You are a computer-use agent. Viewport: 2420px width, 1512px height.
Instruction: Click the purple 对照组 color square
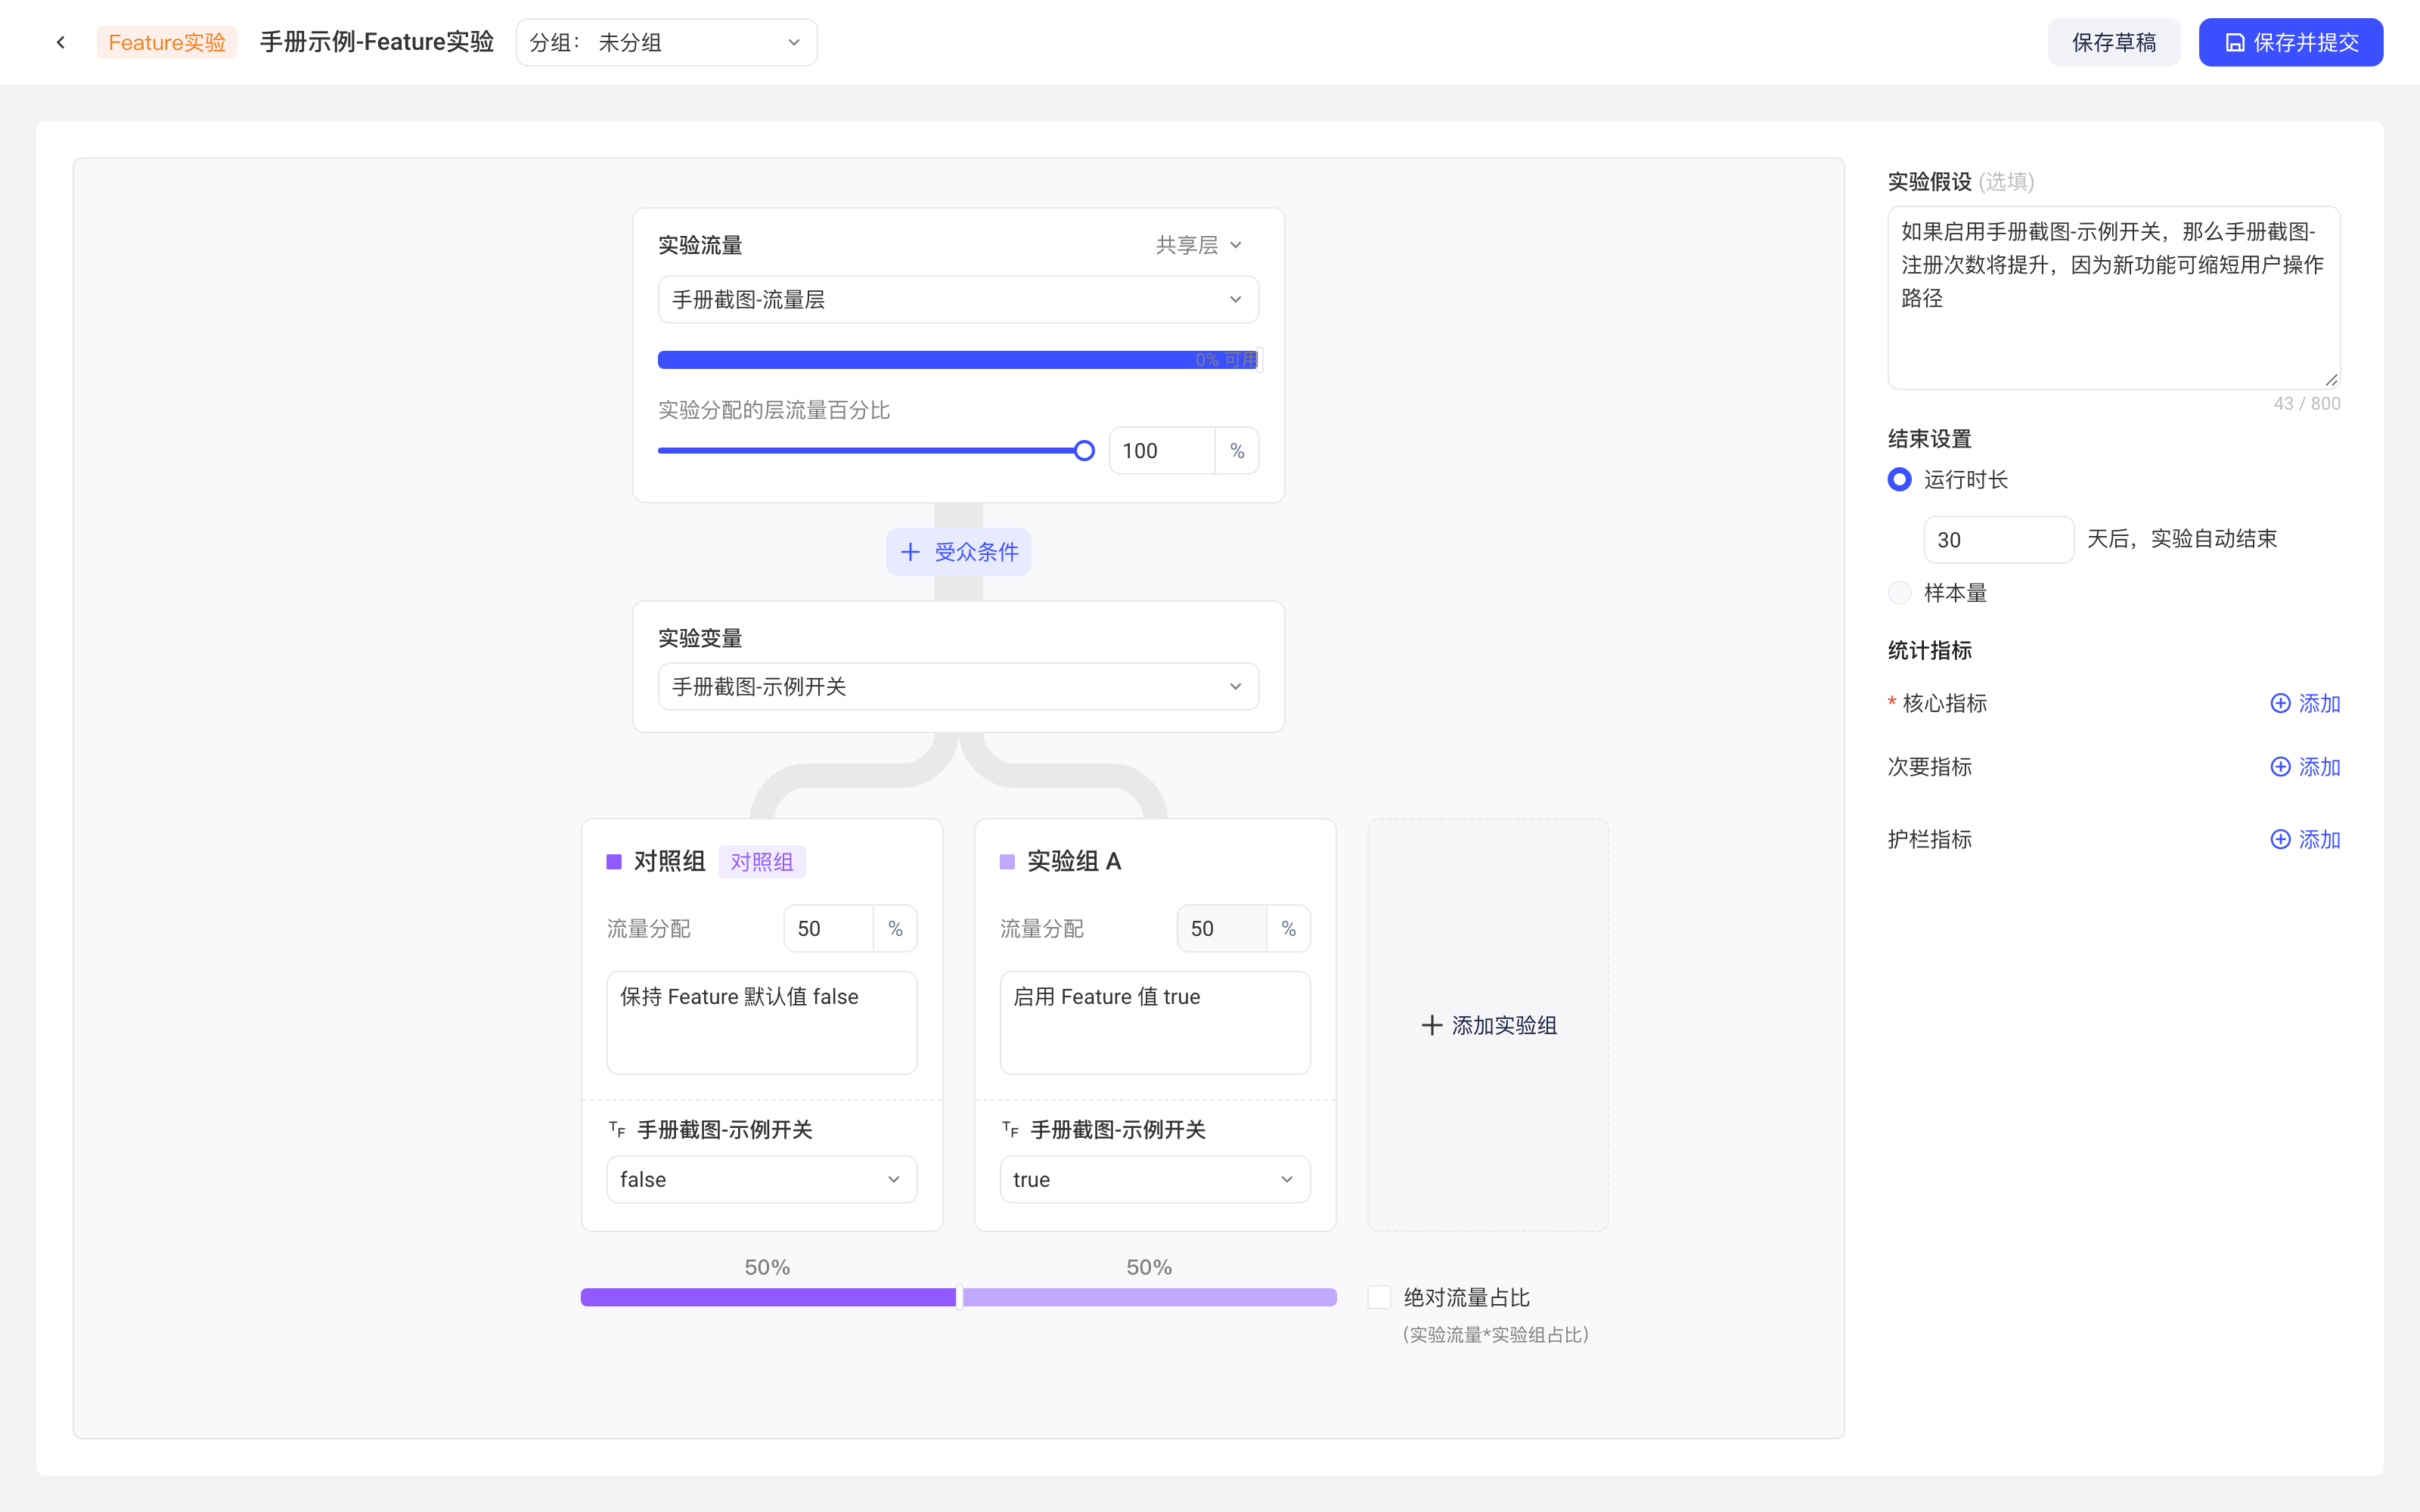click(614, 861)
